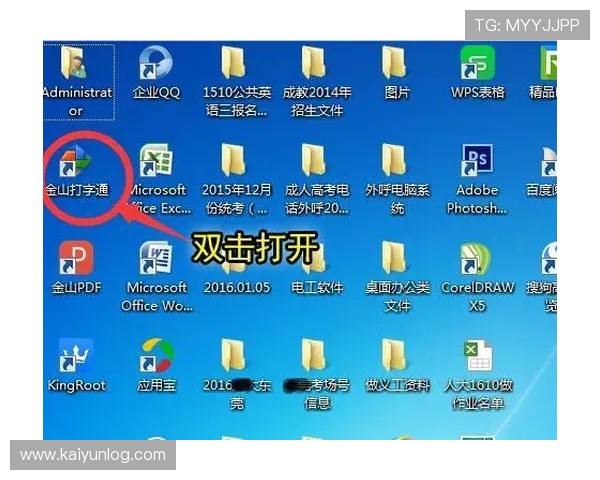
Task: Select the 百度 shortcut at right edge
Action: 549,161
